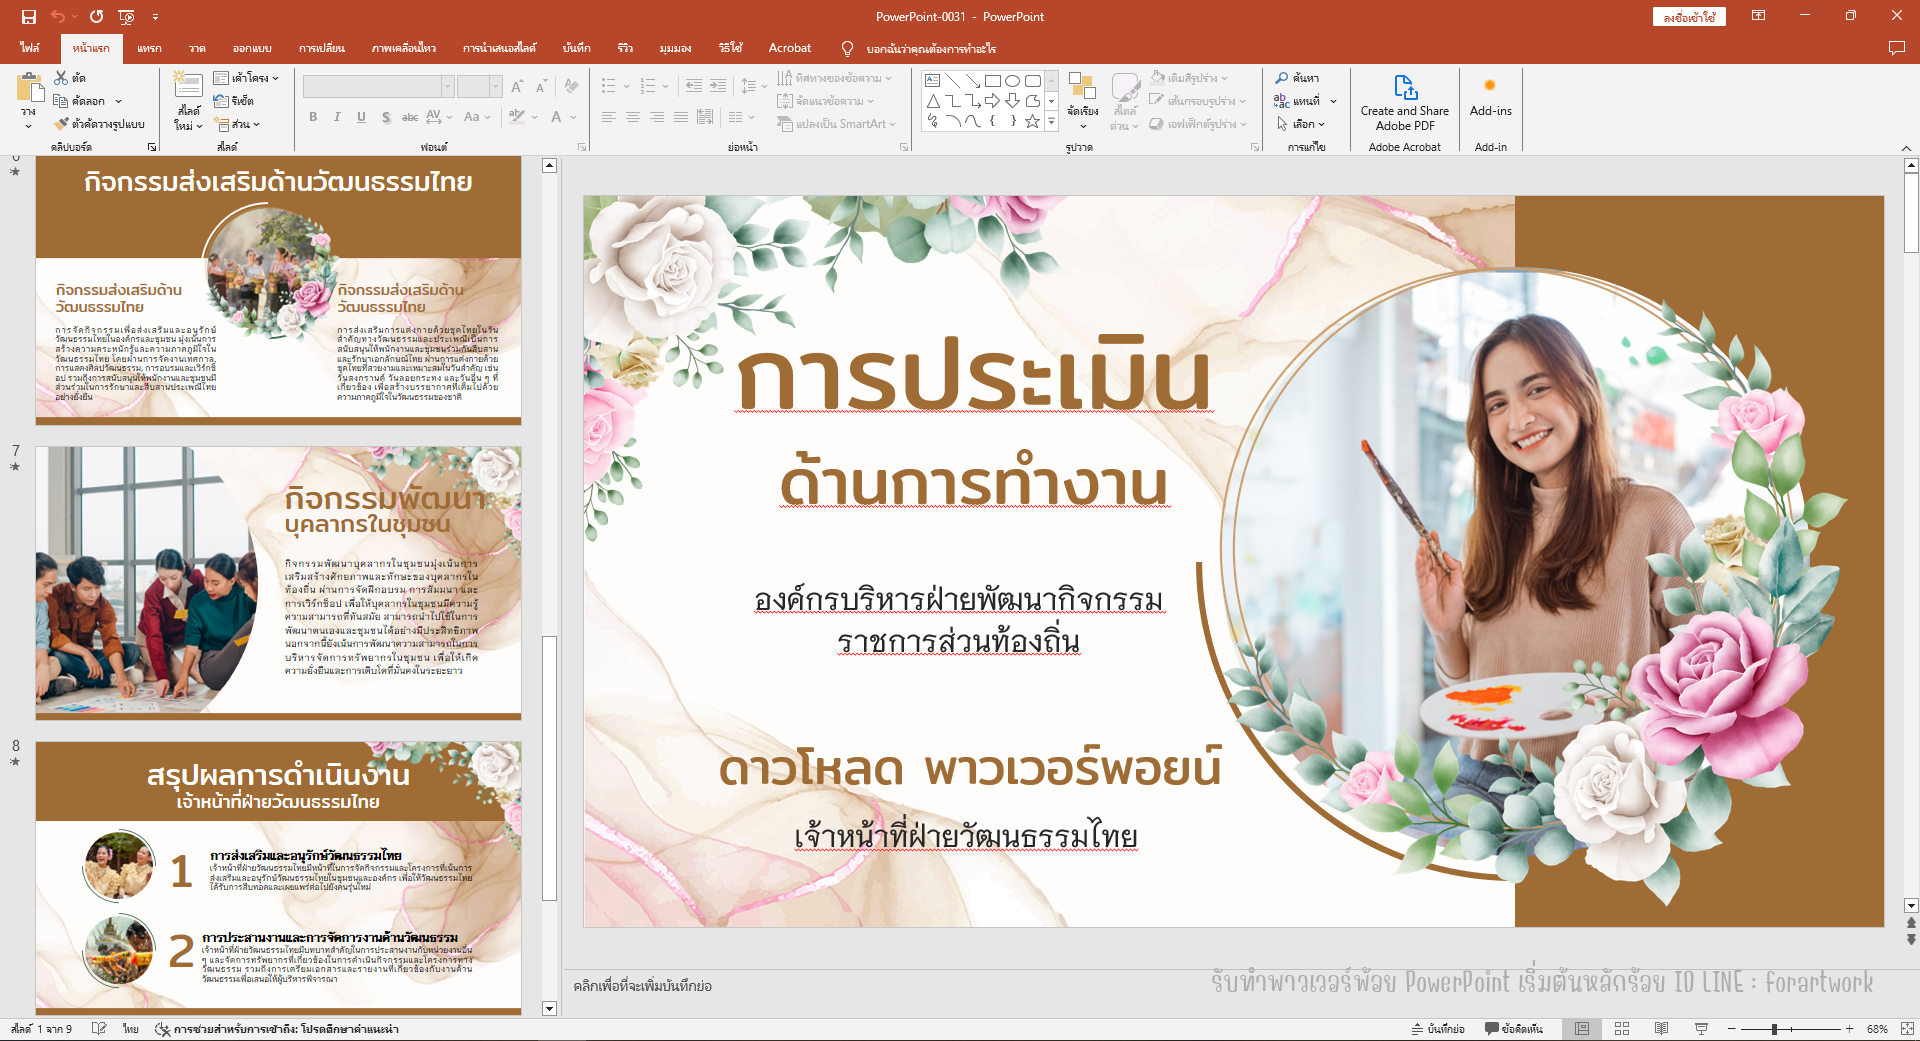The image size is (1920, 1041).
Task: Click the Undo arrow icon
Action: click(58, 16)
